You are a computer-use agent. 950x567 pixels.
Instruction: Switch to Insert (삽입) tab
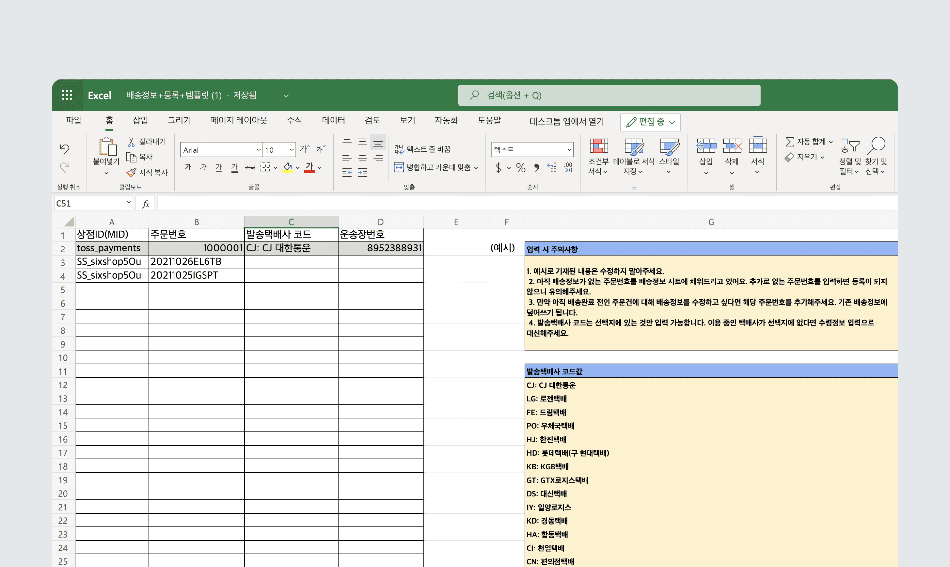coord(140,121)
